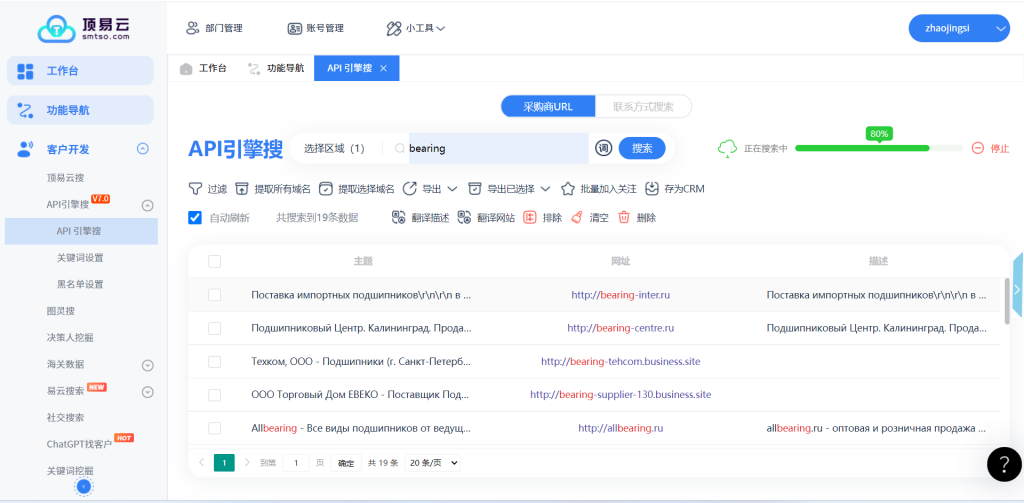Open the help question mark button
The height and width of the screenshot is (503, 1024).
(1003, 463)
